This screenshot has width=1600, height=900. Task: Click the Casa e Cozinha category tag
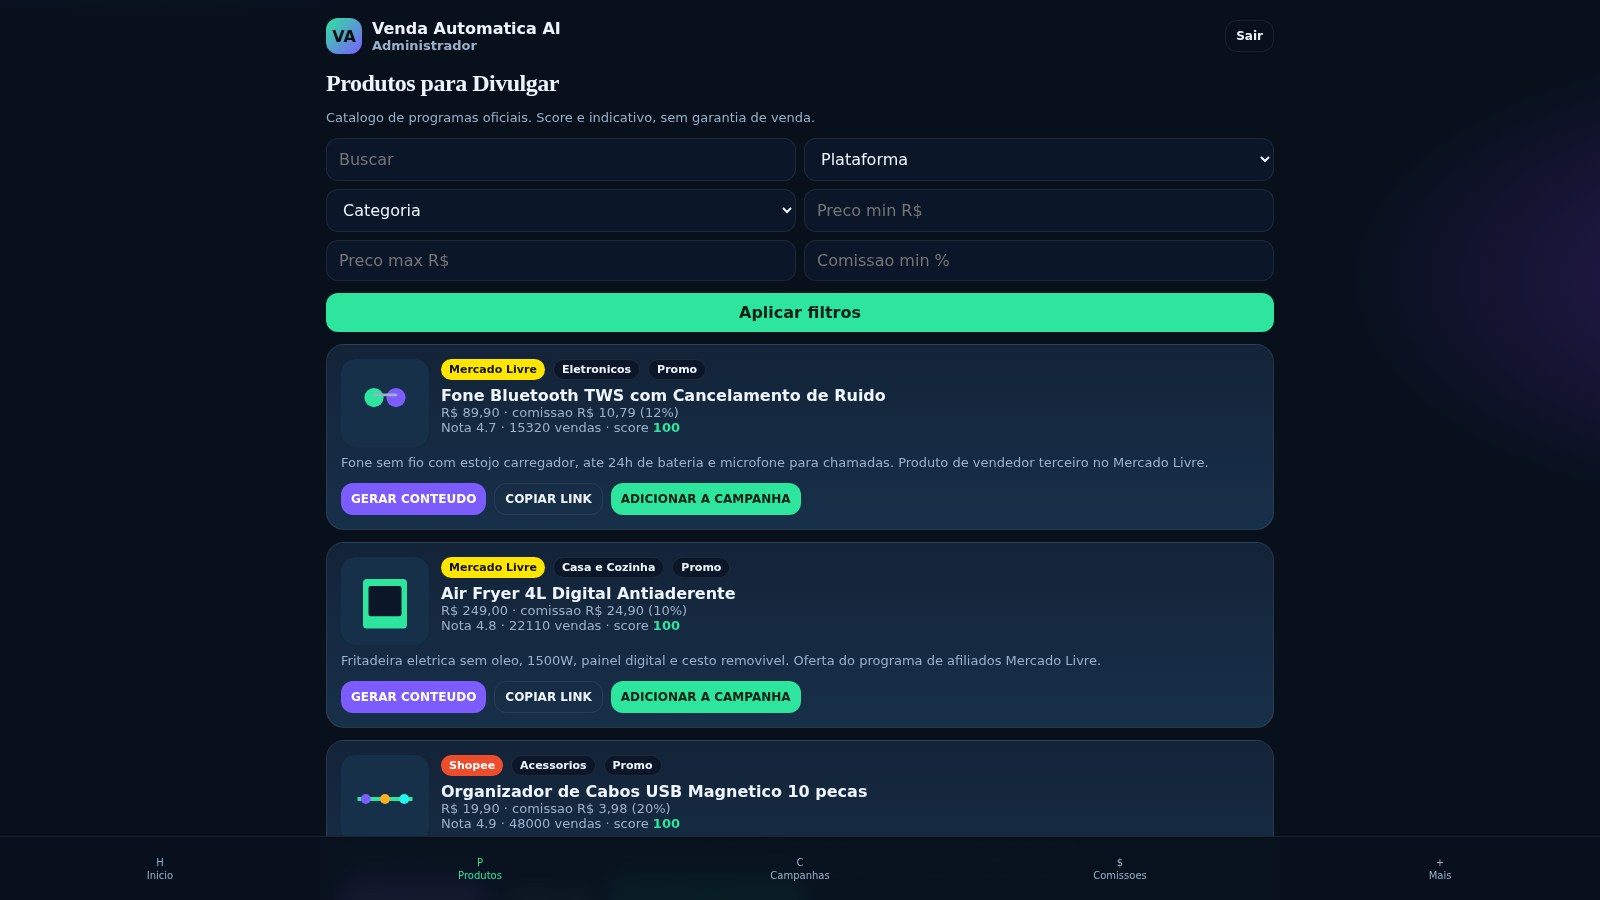pyautogui.click(x=608, y=567)
